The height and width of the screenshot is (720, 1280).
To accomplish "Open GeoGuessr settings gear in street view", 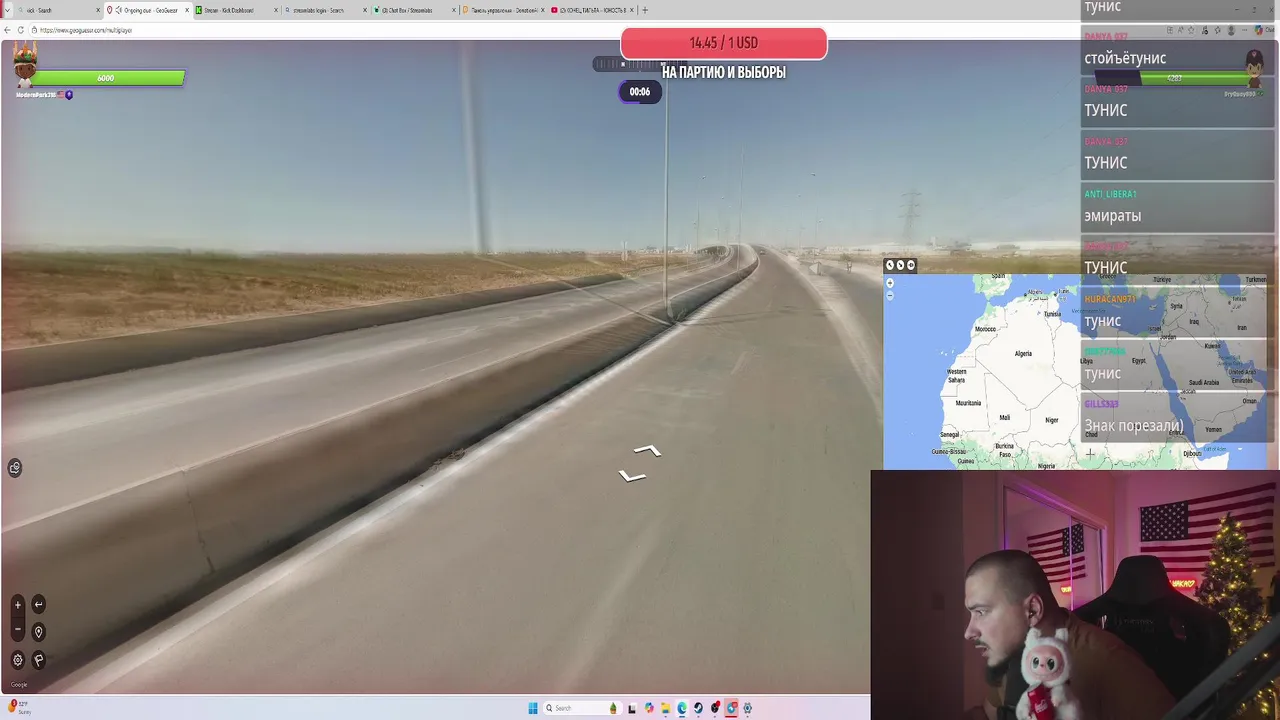I will [x=17, y=660].
